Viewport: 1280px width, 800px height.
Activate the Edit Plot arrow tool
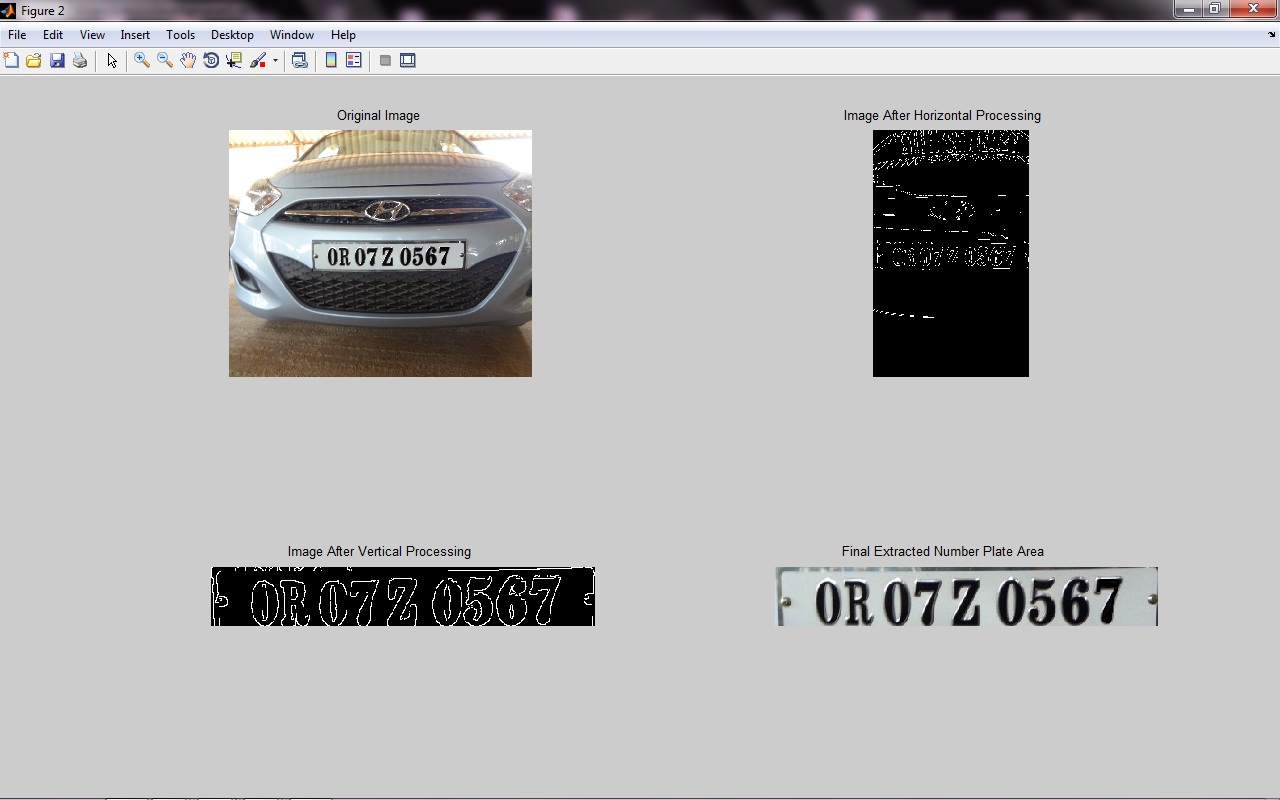click(112, 61)
